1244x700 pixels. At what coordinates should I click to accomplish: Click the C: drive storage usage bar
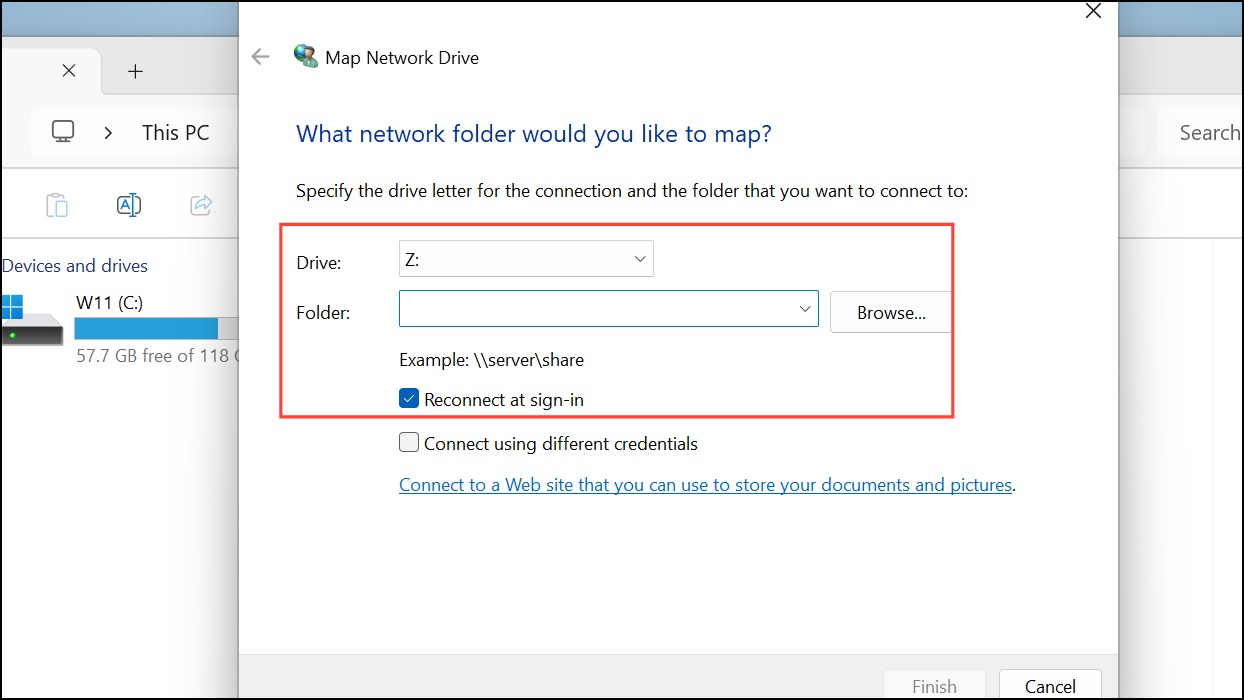(156, 328)
